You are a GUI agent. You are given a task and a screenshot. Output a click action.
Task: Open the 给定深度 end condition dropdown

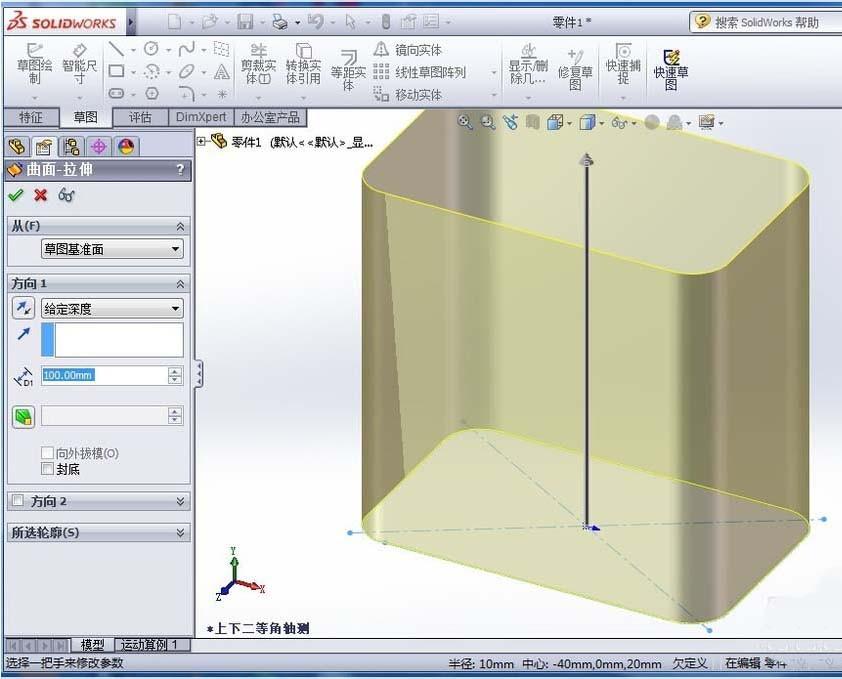tap(178, 308)
